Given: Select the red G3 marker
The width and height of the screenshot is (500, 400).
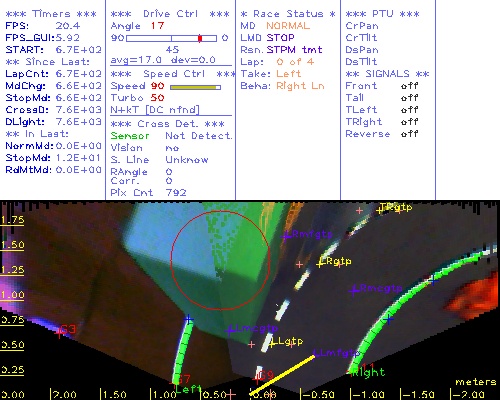Looking at the screenshot, I should (59, 332).
